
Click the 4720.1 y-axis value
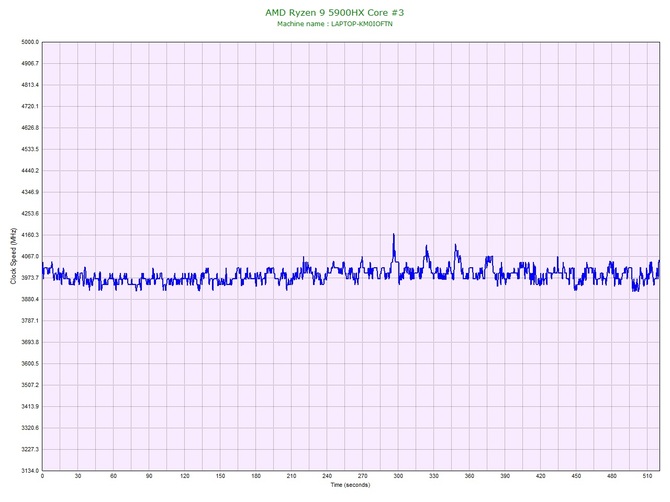pyautogui.click(x=30, y=106)
